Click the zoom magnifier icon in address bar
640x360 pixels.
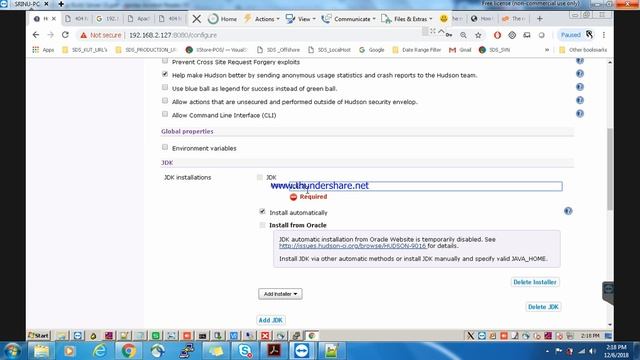click(x=463, y=35)
